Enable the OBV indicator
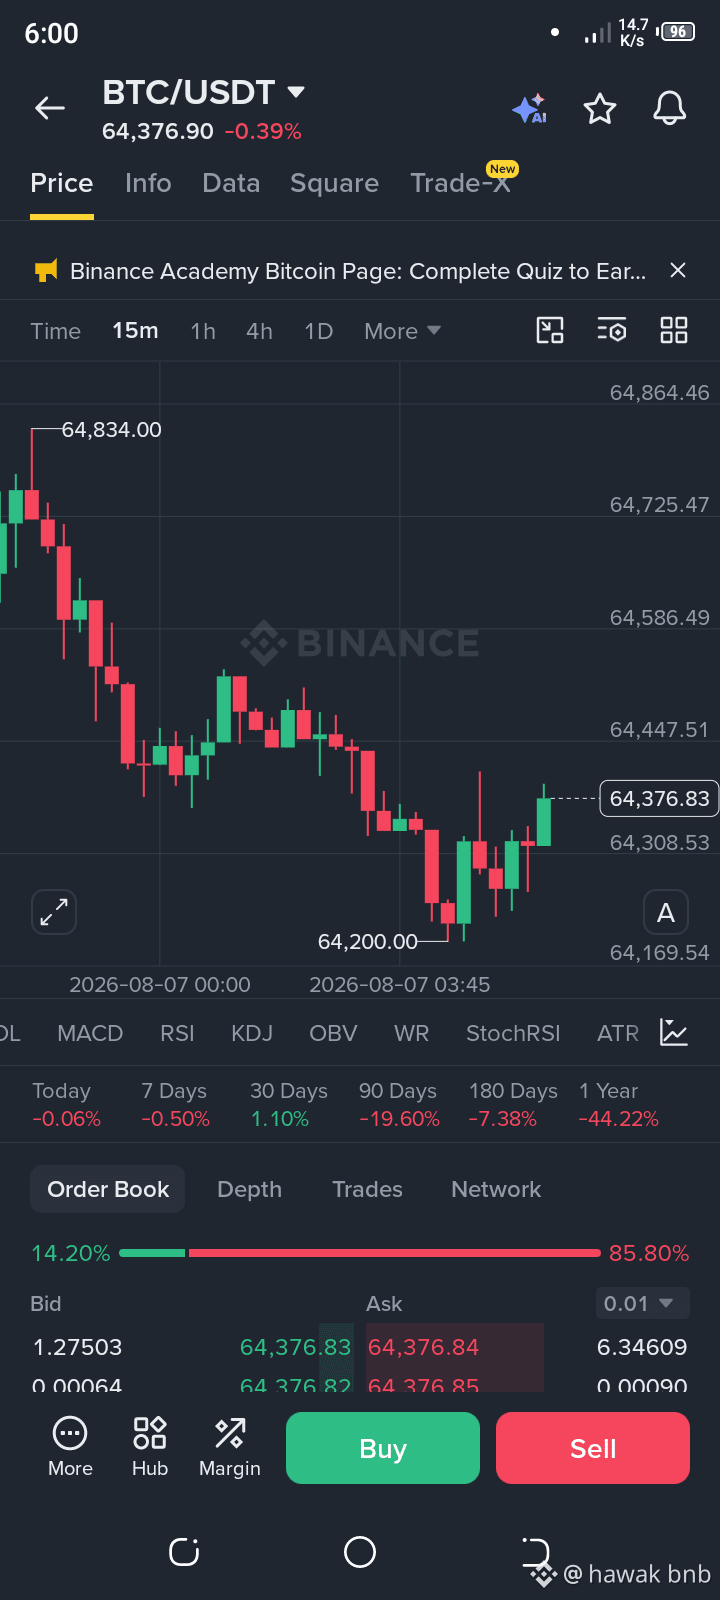 pos(333,1033)
